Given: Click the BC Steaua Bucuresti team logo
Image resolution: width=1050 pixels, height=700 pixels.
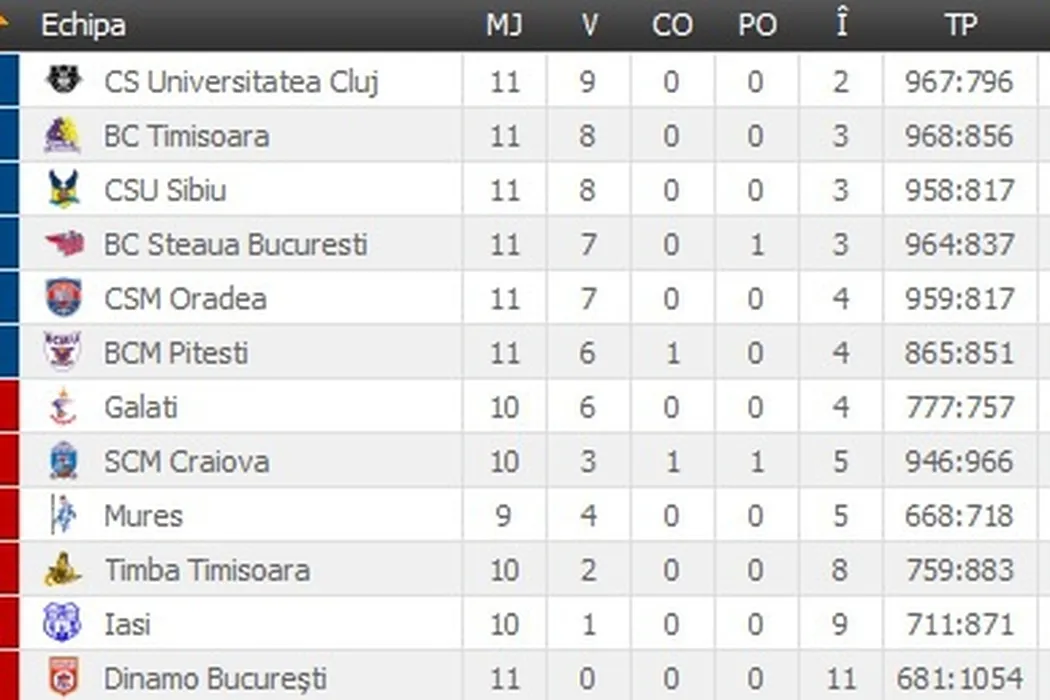Looking at the screenshot, I should click(x=64, y=243).
